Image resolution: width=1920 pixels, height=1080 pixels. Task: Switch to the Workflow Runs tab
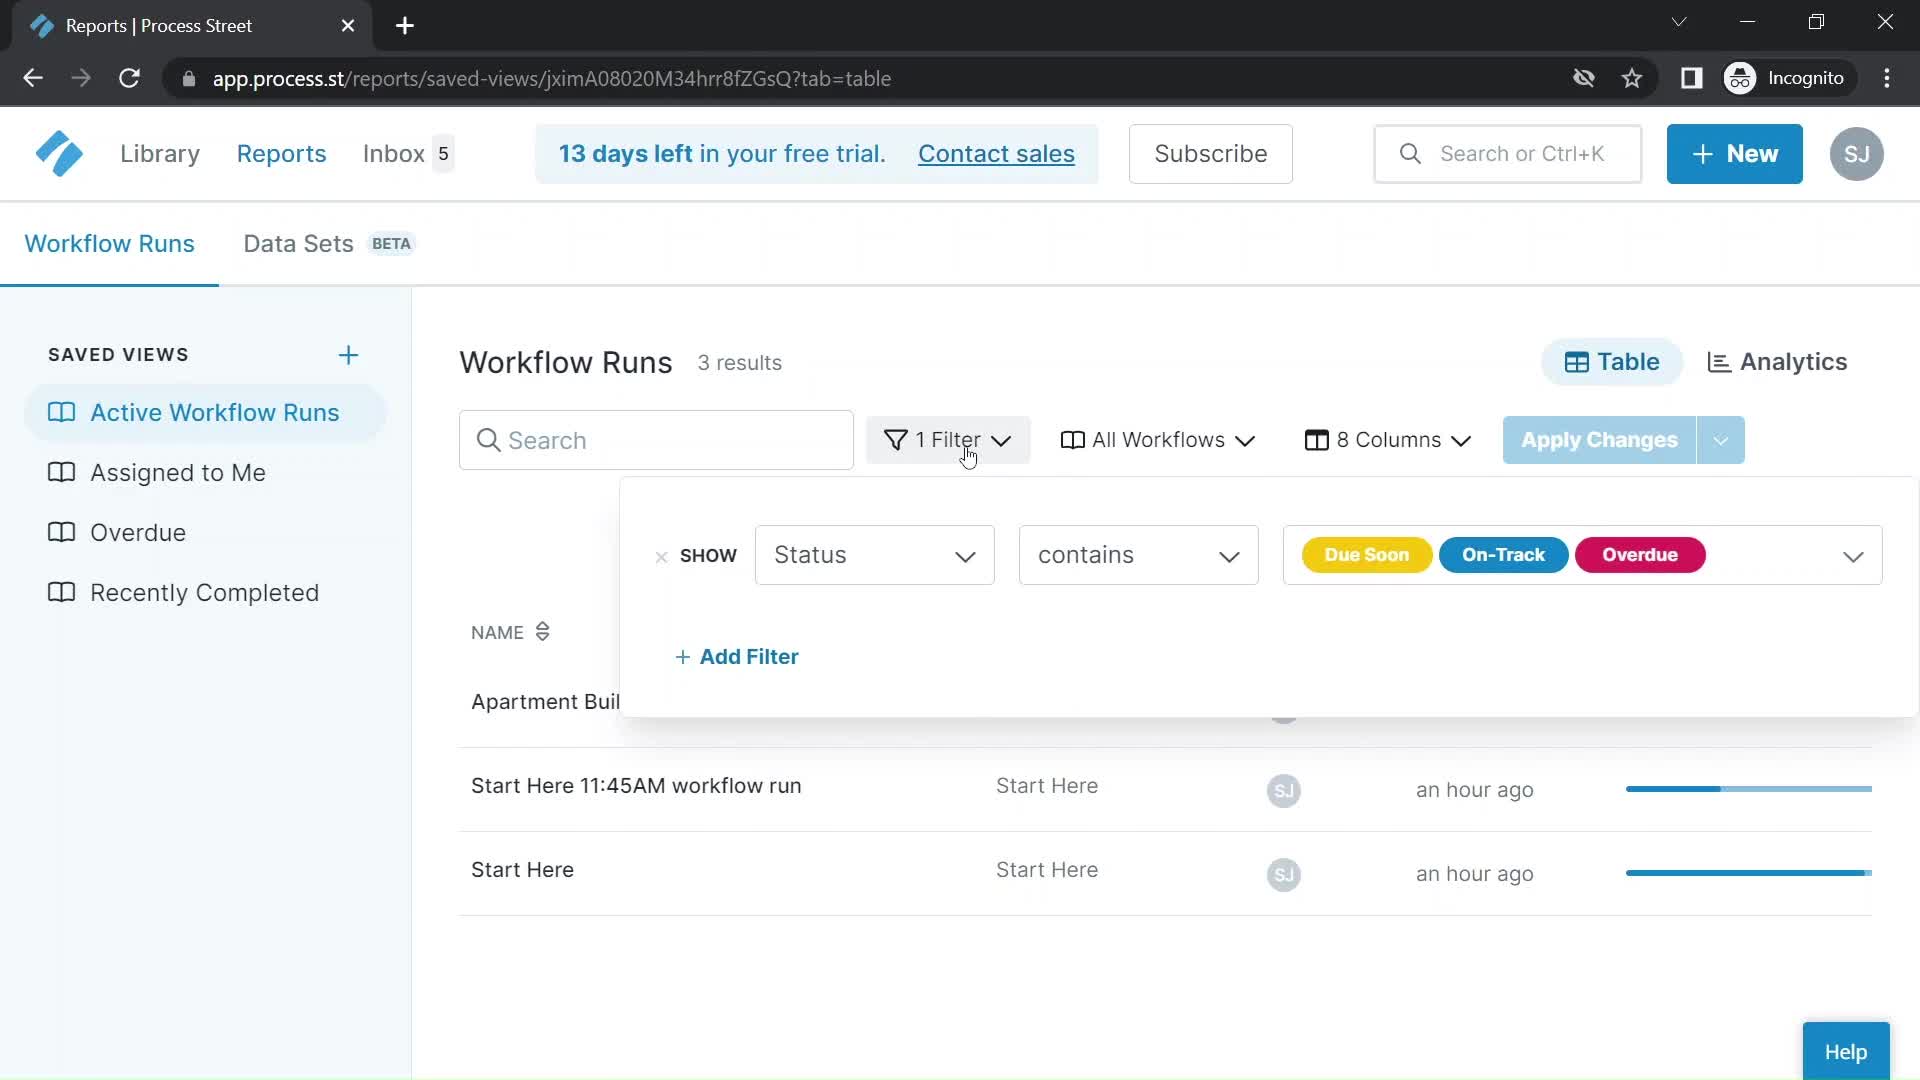[109, 244]
